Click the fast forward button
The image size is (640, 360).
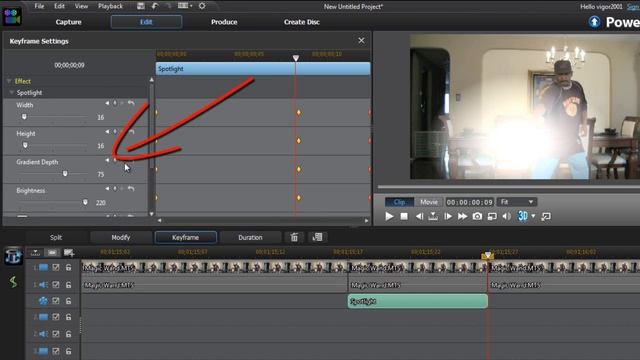[462, 216]
